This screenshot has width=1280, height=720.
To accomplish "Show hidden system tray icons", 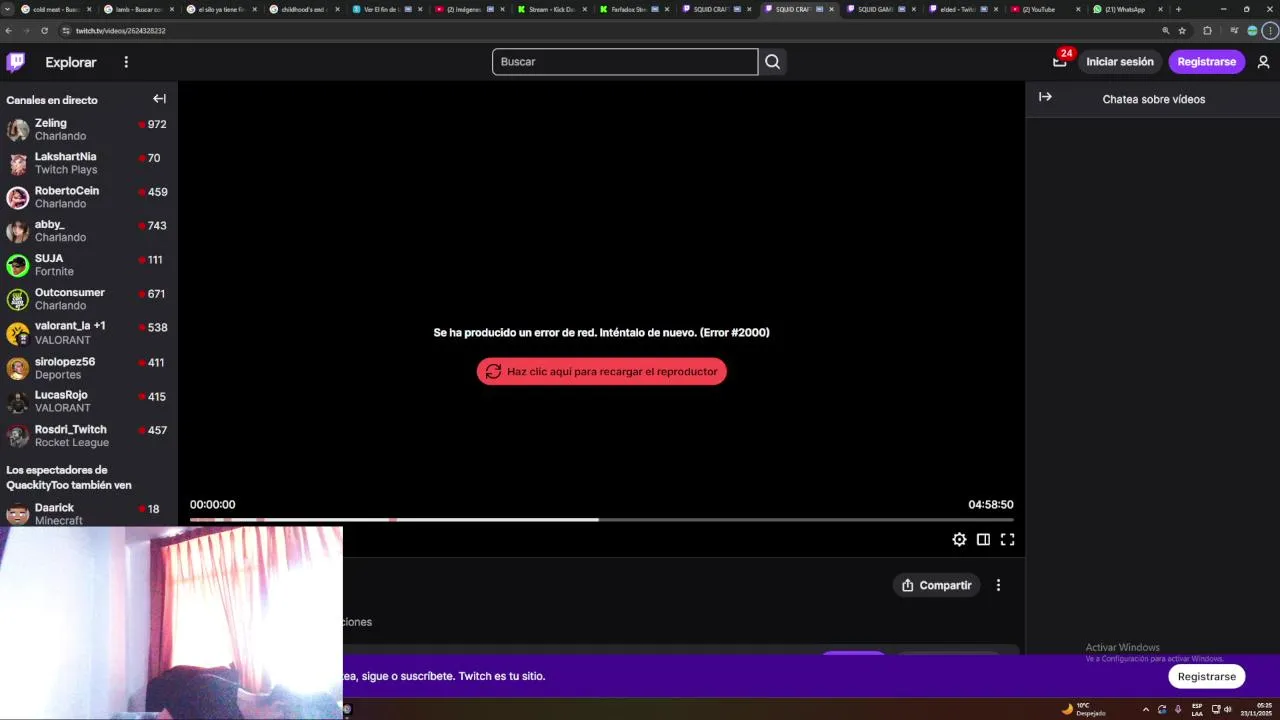I will tap(1146, 709).
